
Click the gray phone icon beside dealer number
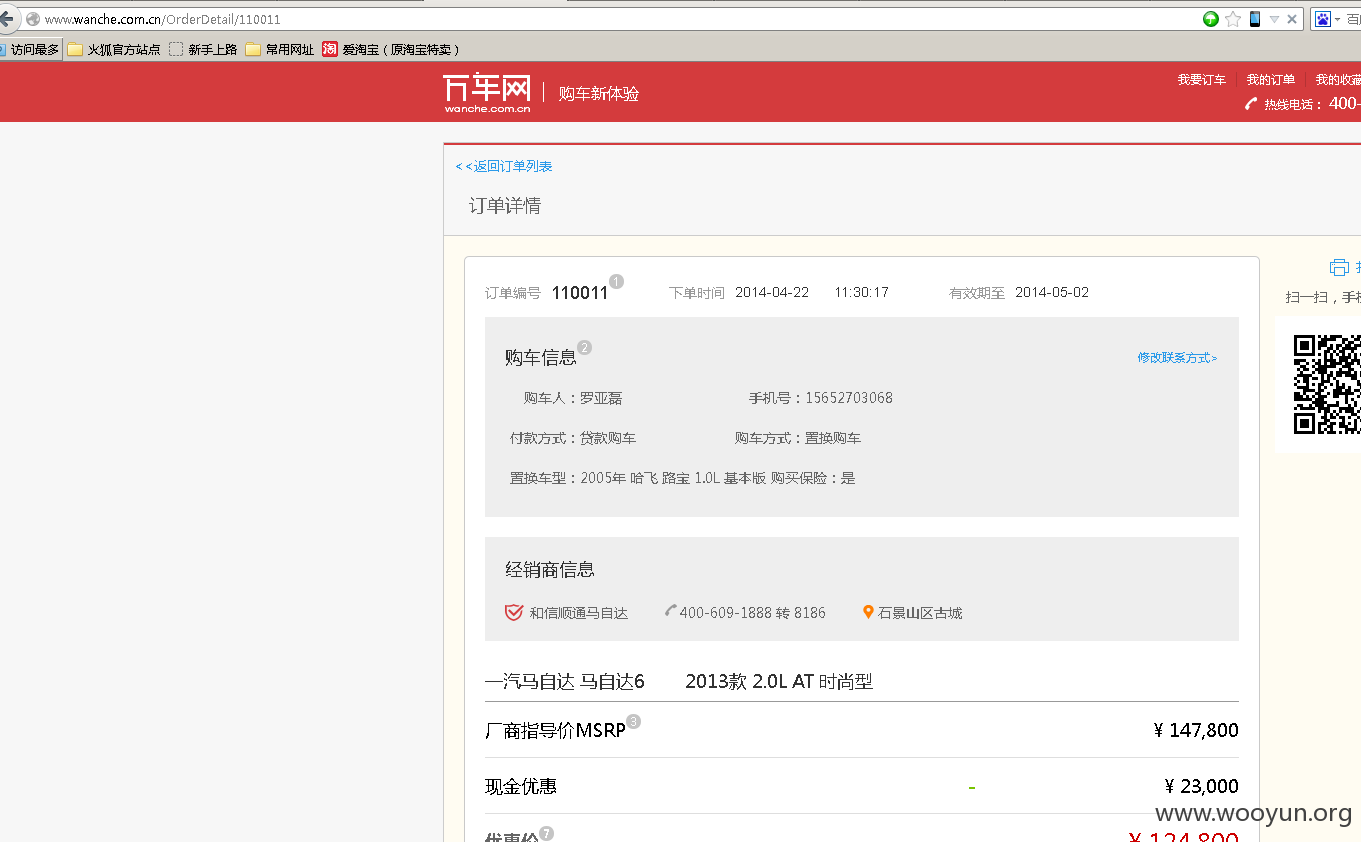click(671, 611)
